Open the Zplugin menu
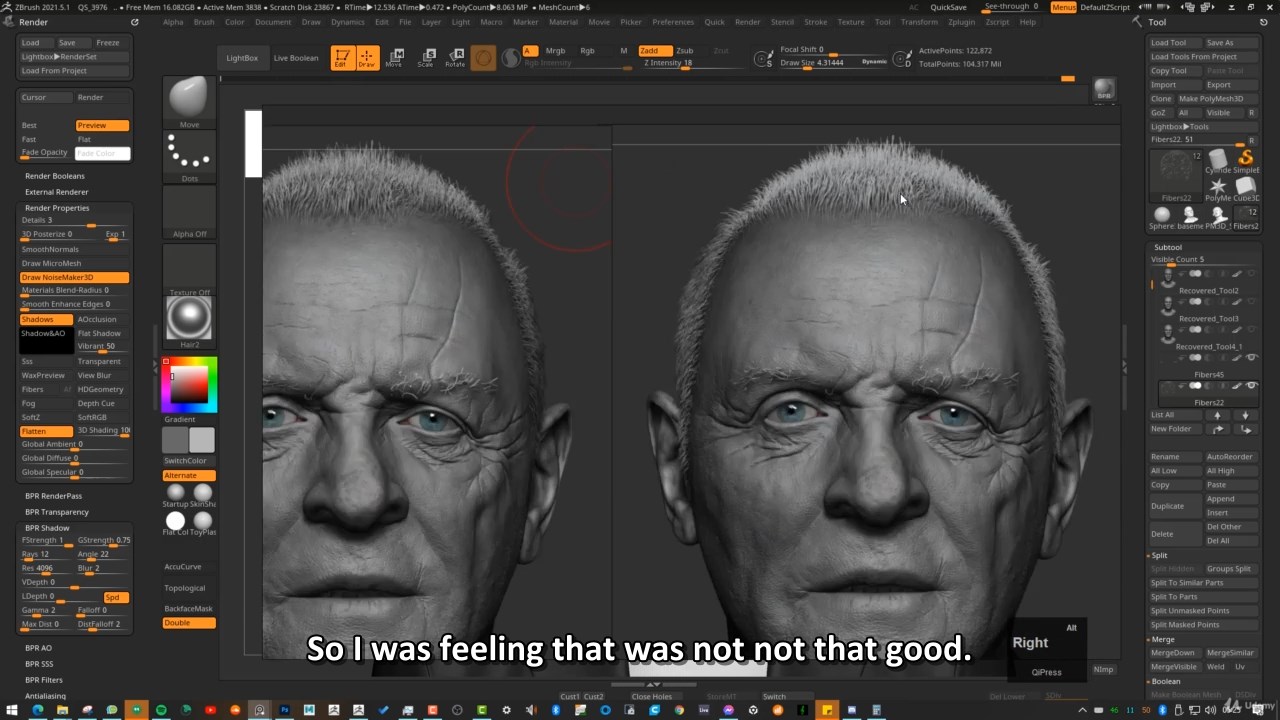This screenshot has width=1280, height=720. tap(961, 21)
